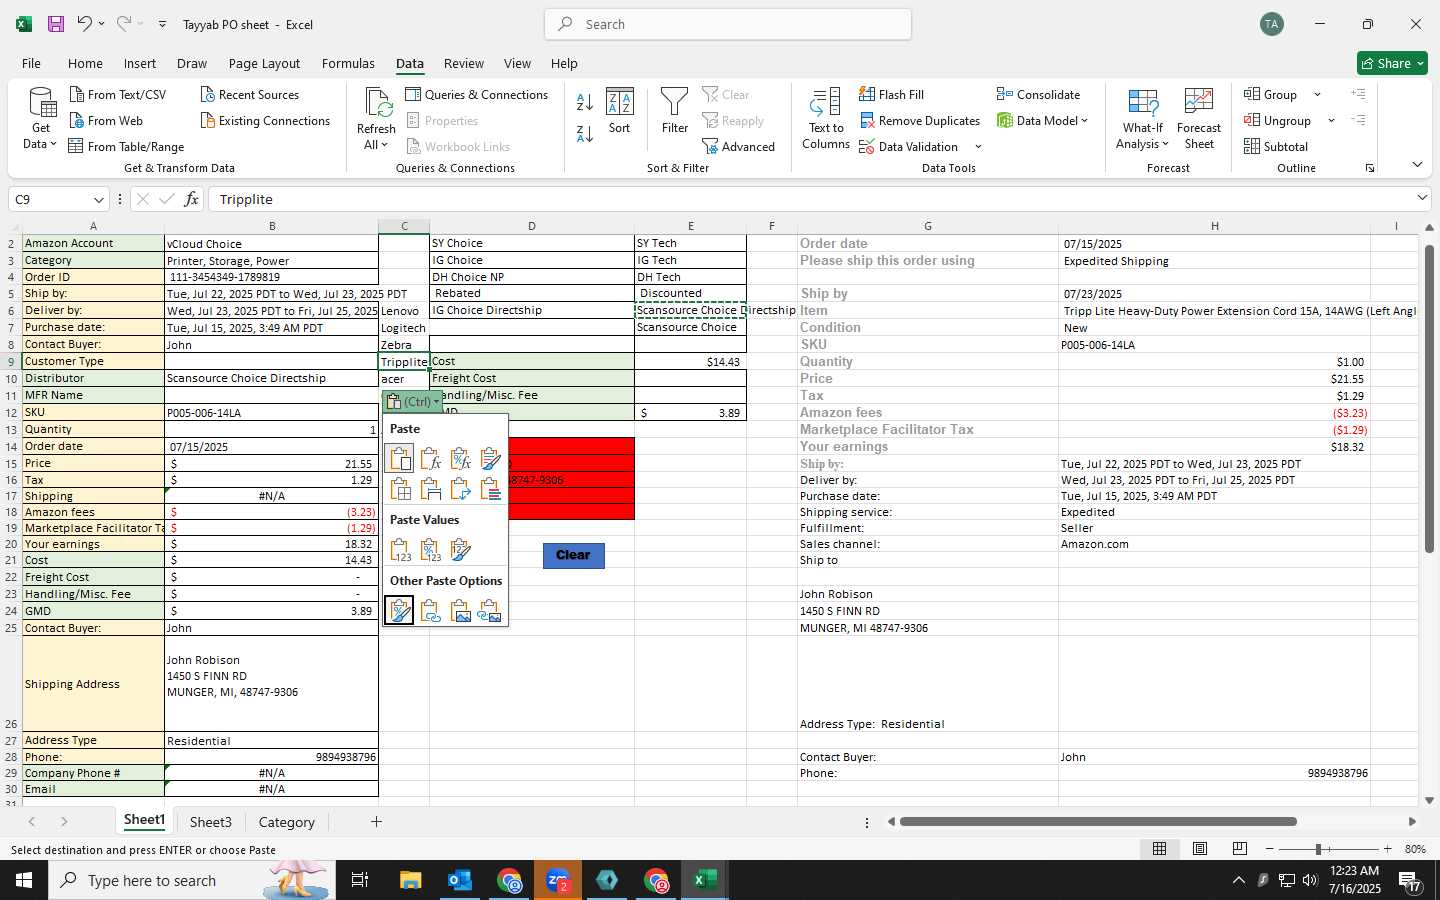Click Flash Fill
Screen dimensions: 1440x900
click(891, 95)
